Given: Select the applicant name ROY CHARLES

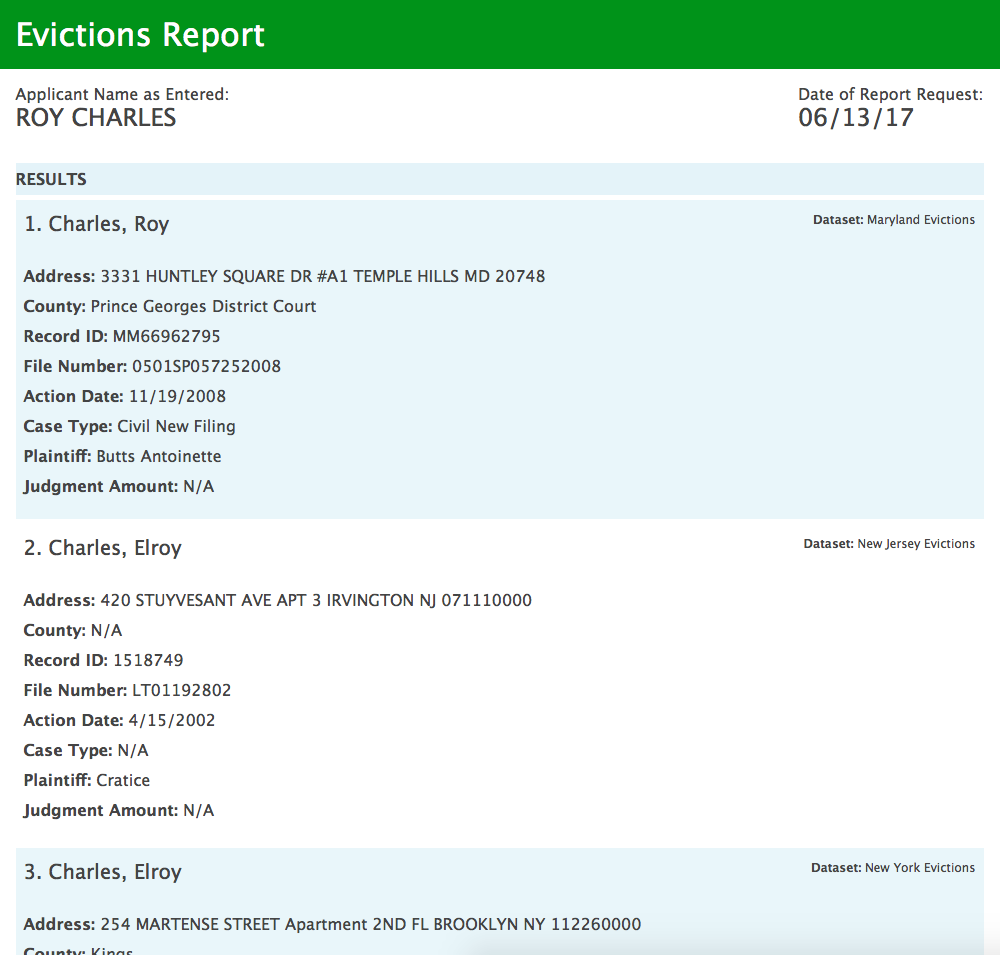Looking at the screenshot, I should 96,118.
